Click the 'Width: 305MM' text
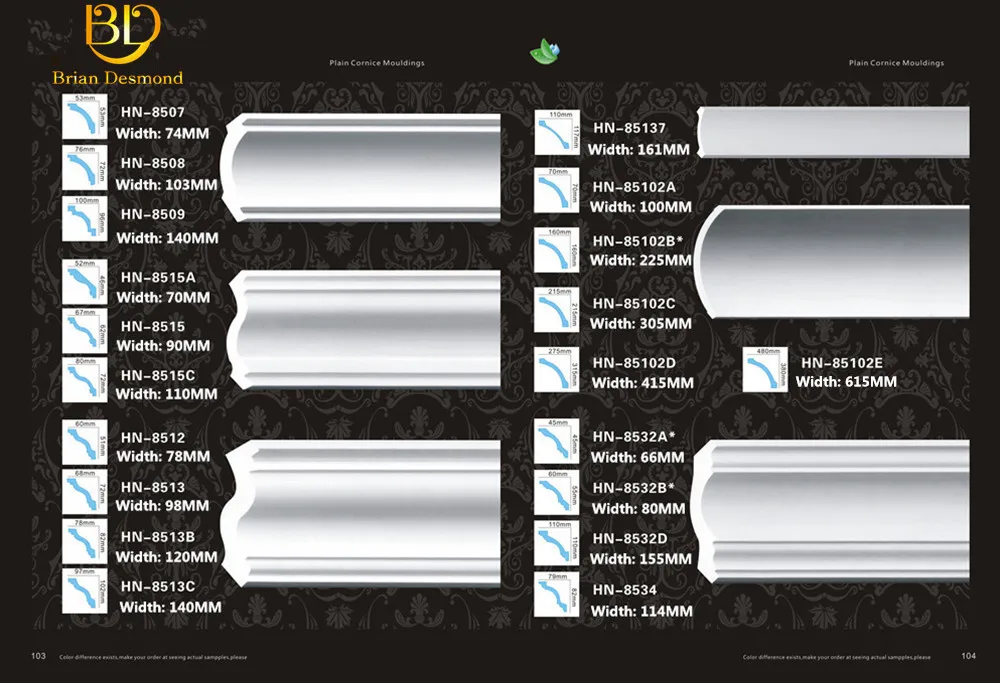The width and height of the screenshot is (1000, 683). point(641,324)
